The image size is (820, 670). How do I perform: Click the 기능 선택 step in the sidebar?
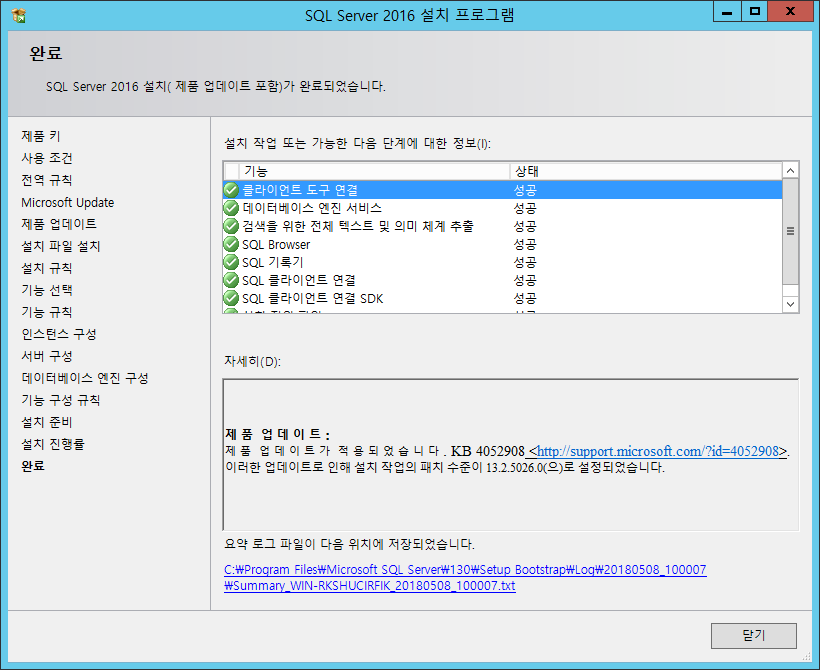pyautogui.click(x=47, y=290)
